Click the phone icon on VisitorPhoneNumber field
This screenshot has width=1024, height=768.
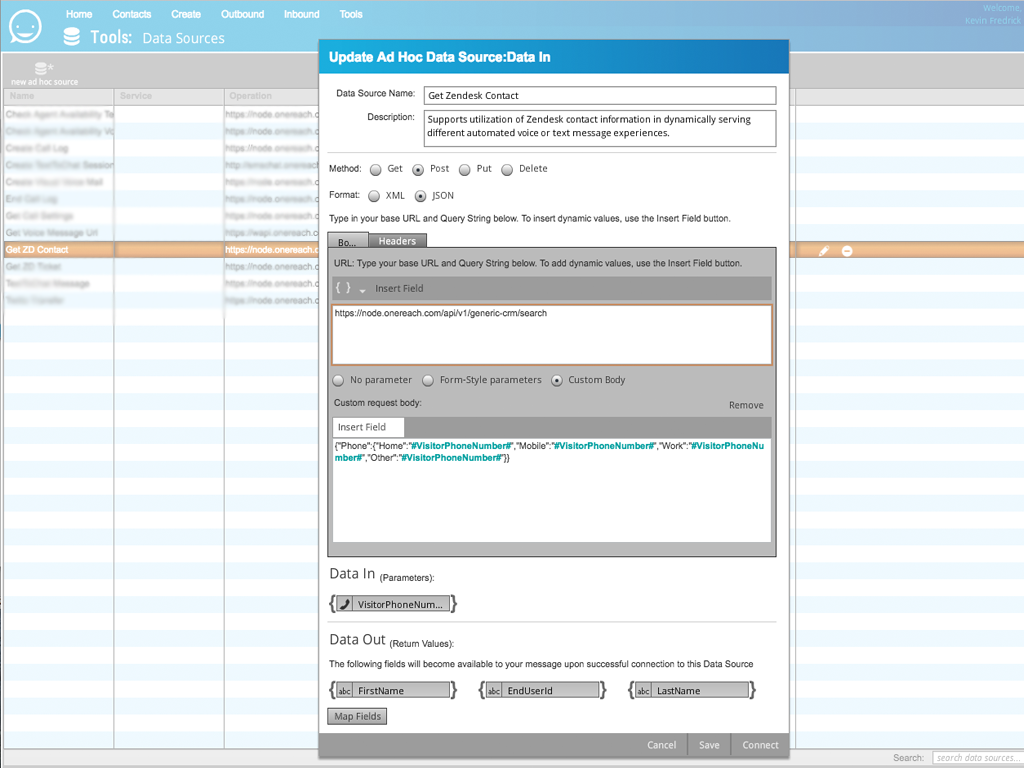(345, 604)
